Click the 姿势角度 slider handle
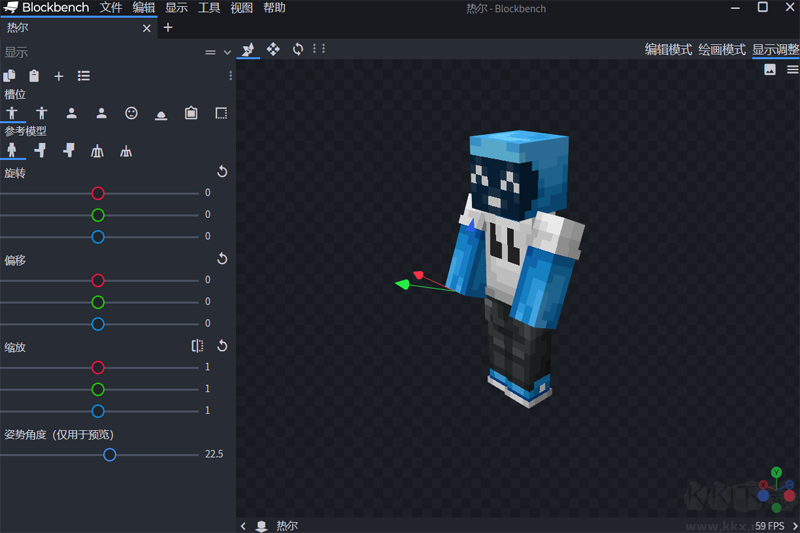Screen dimensions: 800x533 click(110, 454)
